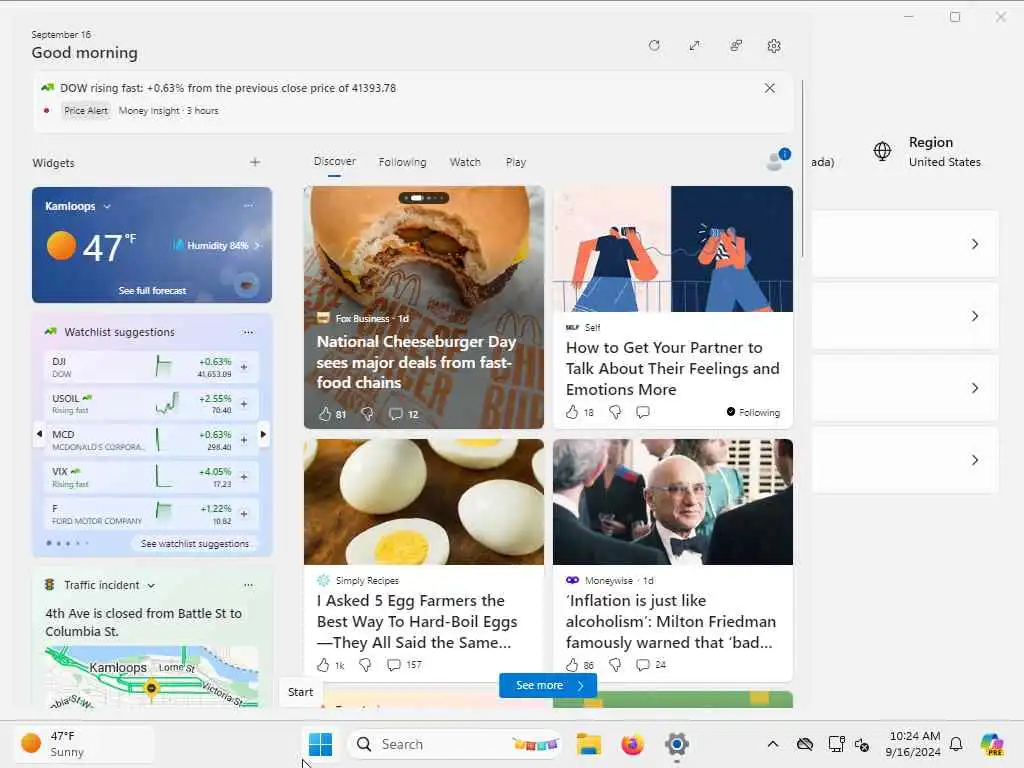Switch to Watch tab

[465, 162]
